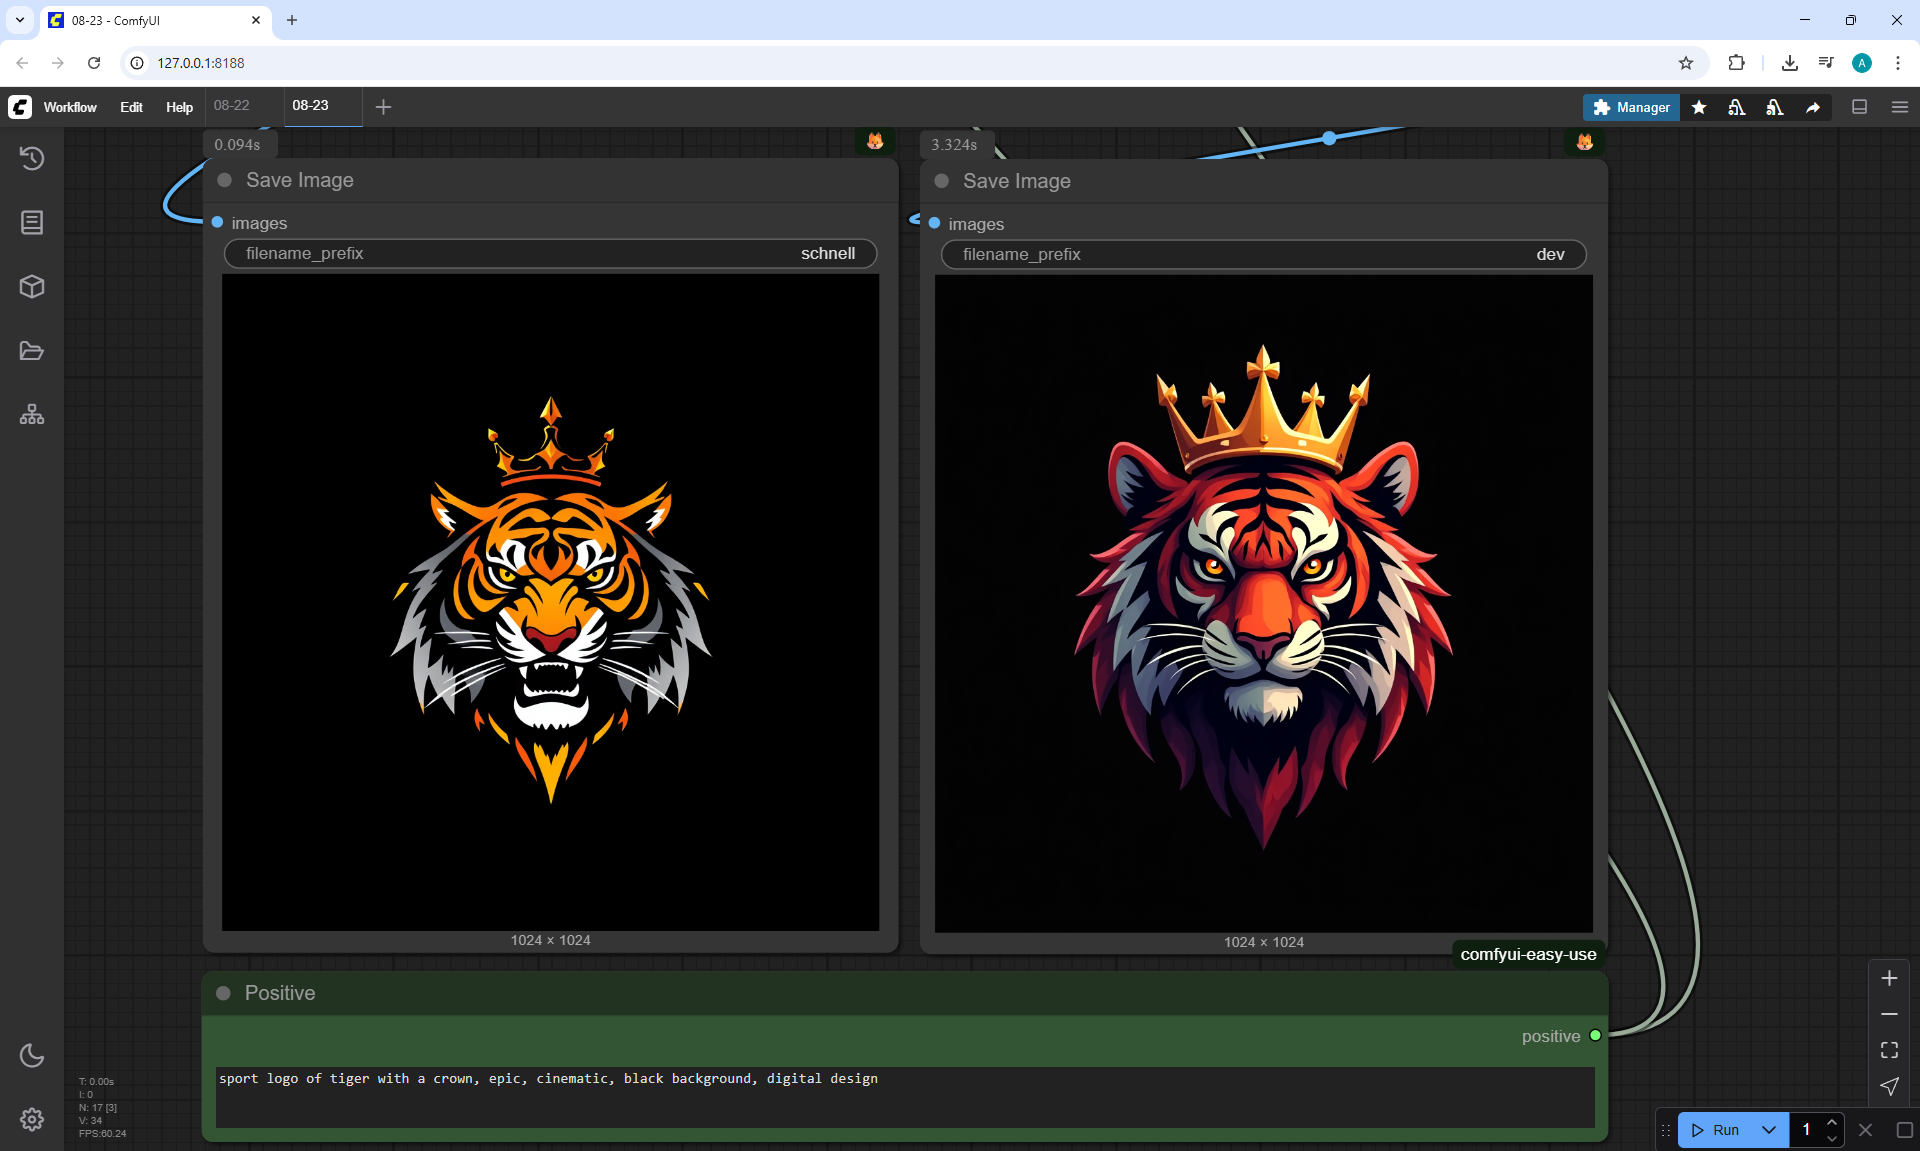Click the fit view icon

pos(1889,1050)
